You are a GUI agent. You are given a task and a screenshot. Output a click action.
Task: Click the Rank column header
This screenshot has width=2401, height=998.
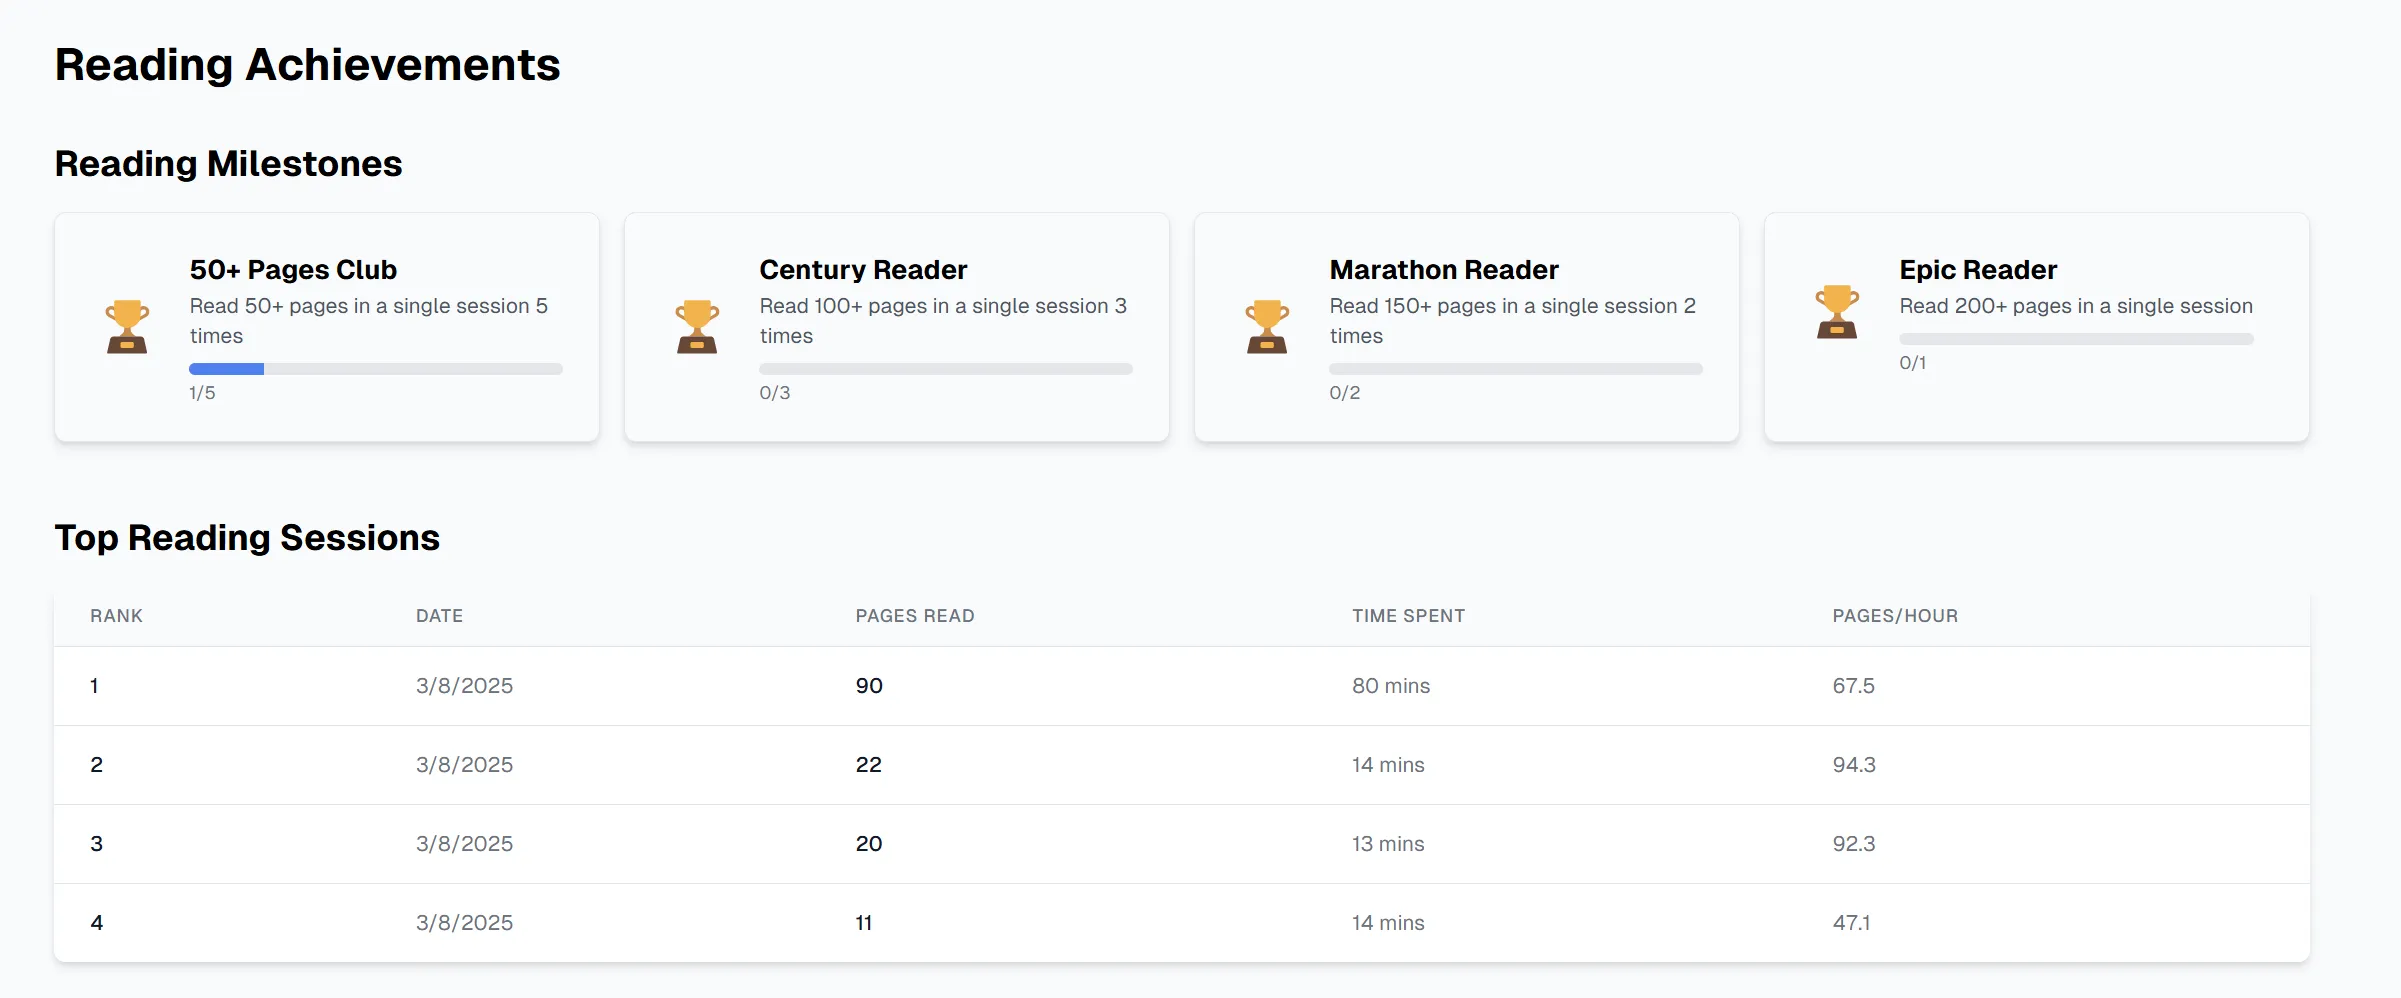(116, 616)
